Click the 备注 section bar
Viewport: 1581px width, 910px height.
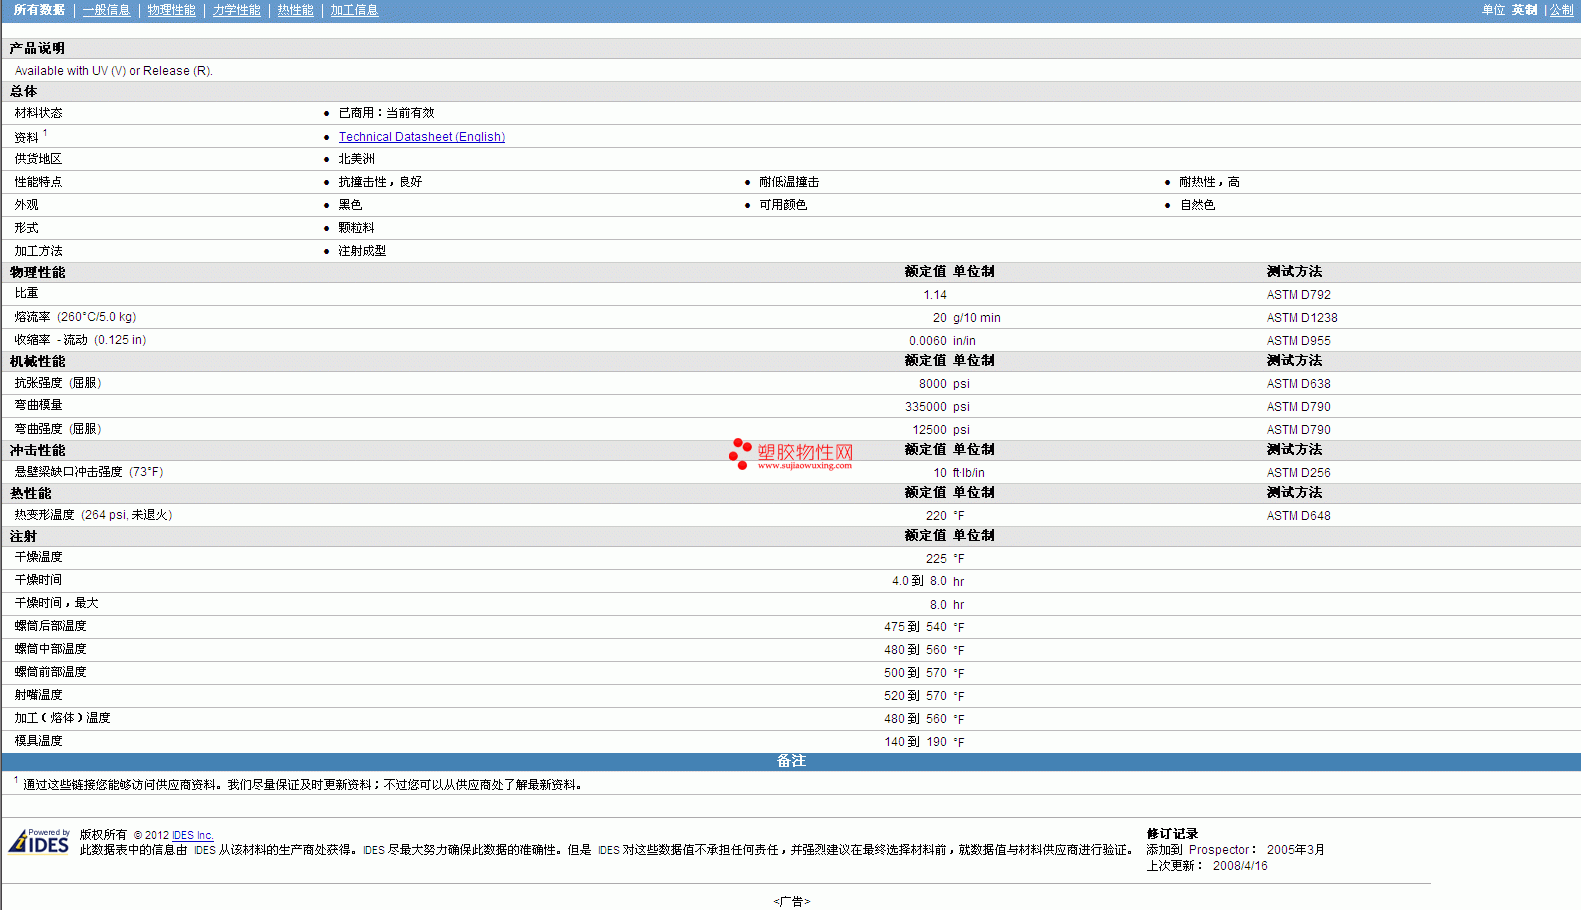(791, 761)
